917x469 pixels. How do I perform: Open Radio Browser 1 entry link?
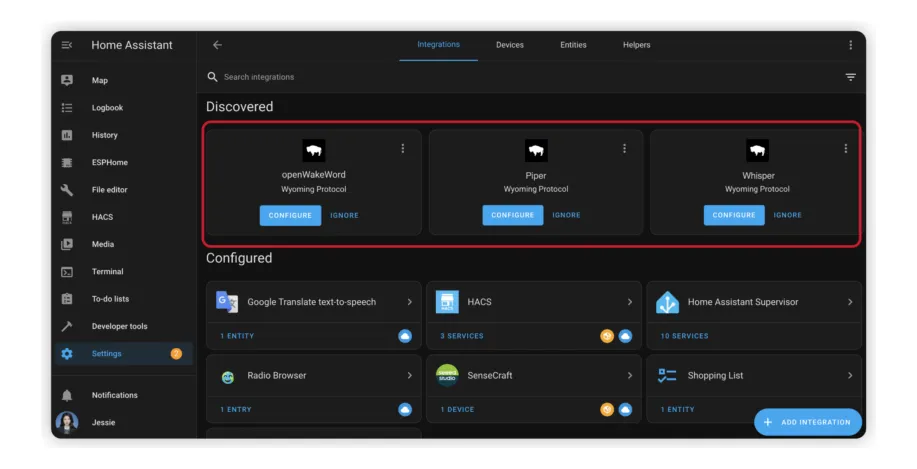pyautogui.click(x=236, y=410)
